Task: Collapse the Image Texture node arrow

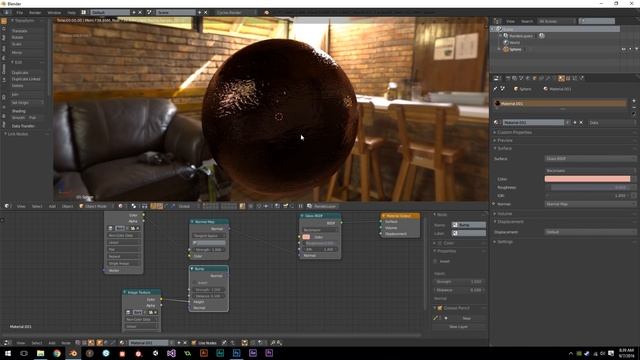Action: click(125, 292)
